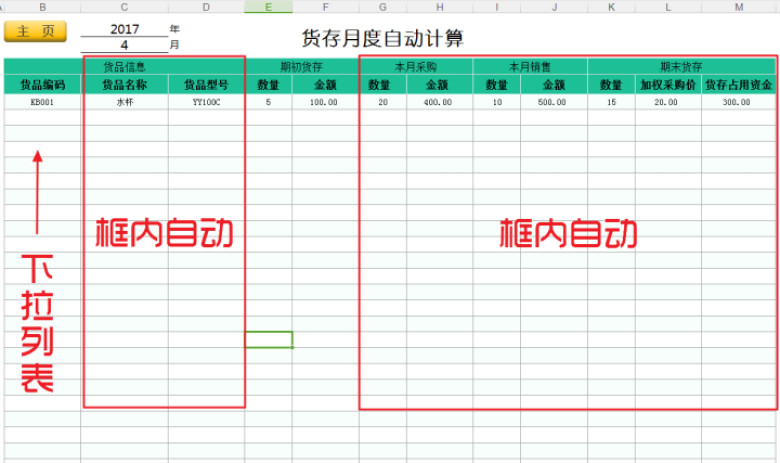
Task: Select column K header
Action: coord(611,7)
